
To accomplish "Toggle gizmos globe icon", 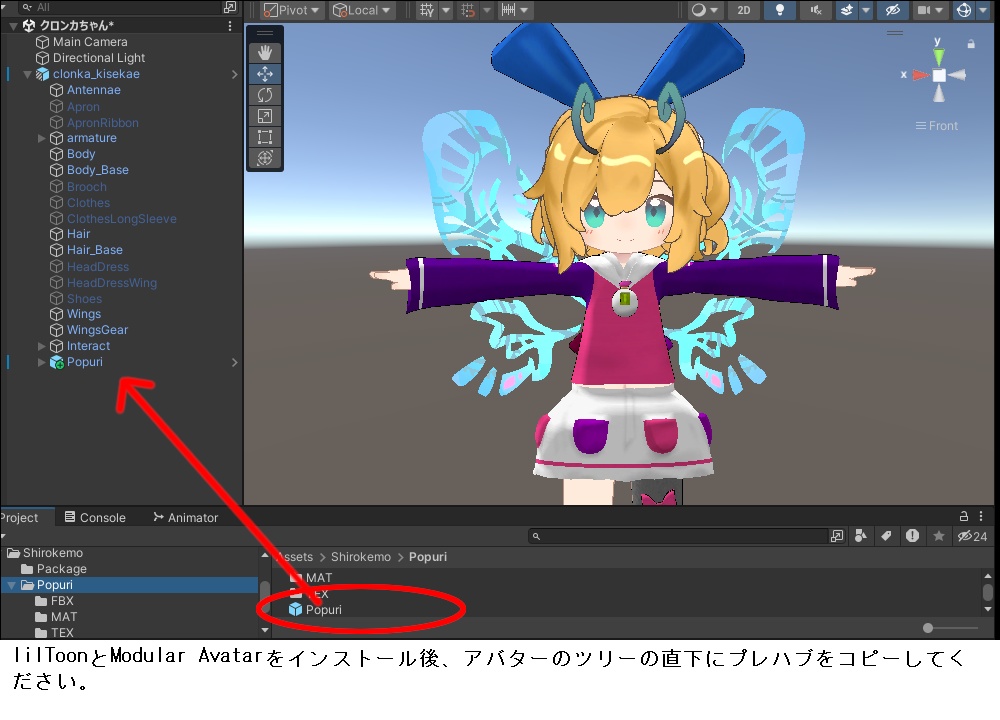I will [x=964, y=10].
